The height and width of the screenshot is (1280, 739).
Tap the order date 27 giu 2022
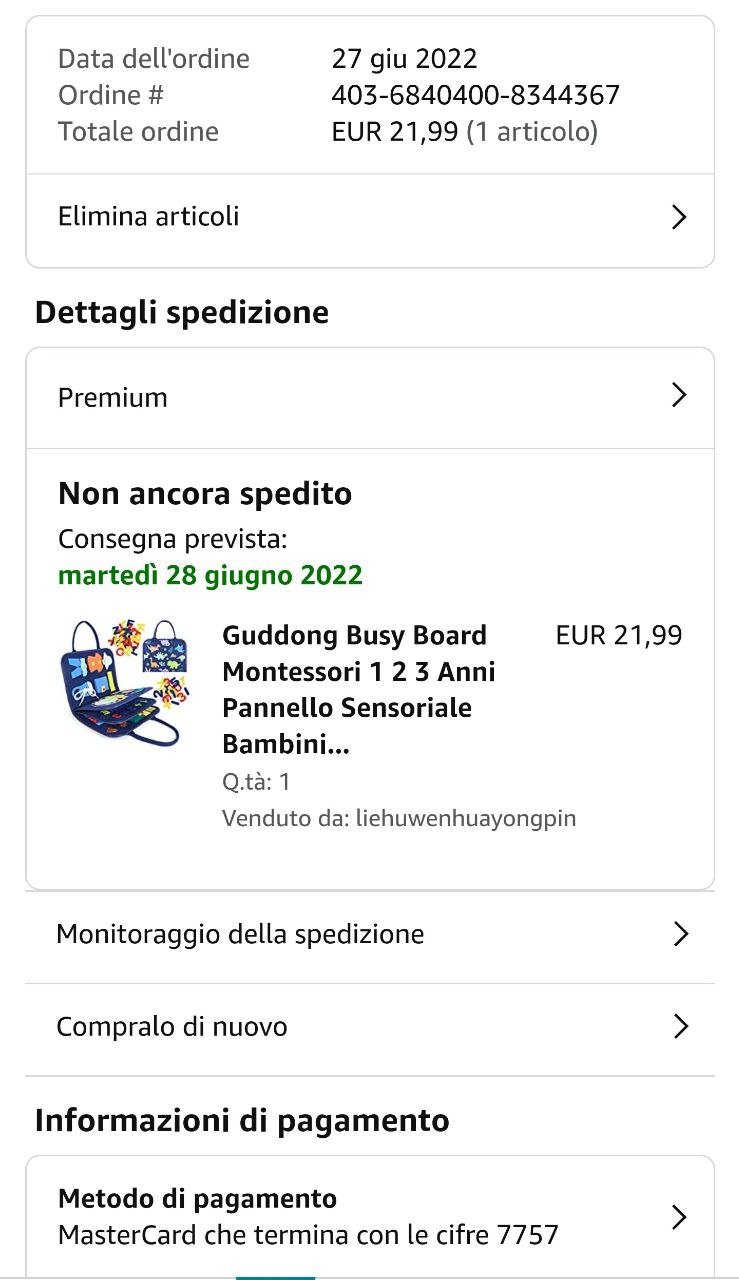click(x=404, y=58)
